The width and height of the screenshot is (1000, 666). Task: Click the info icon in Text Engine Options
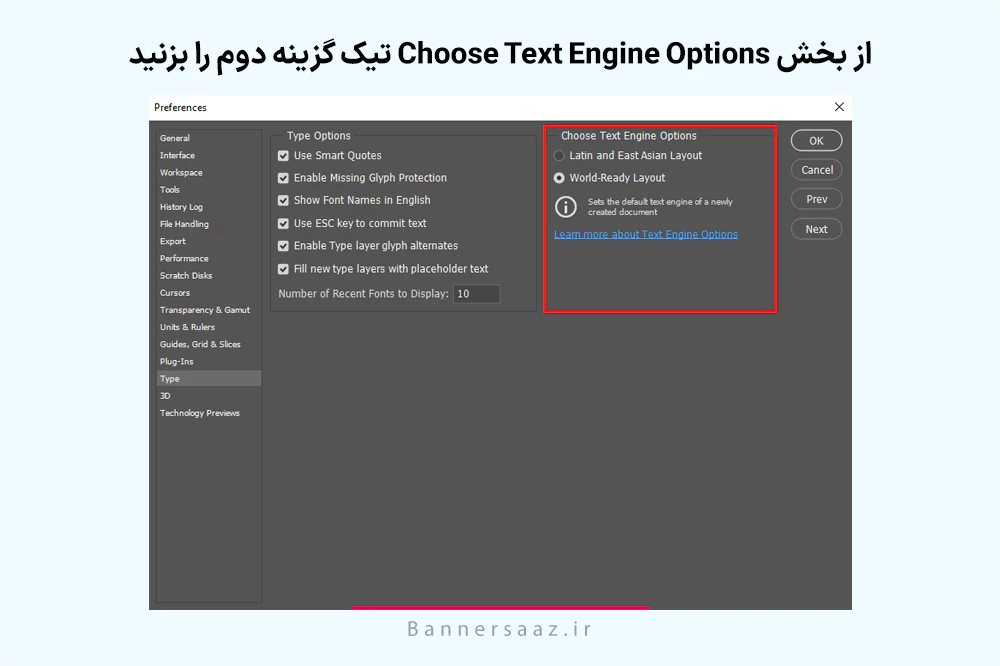pyautogui.click(x=566, y=207)
